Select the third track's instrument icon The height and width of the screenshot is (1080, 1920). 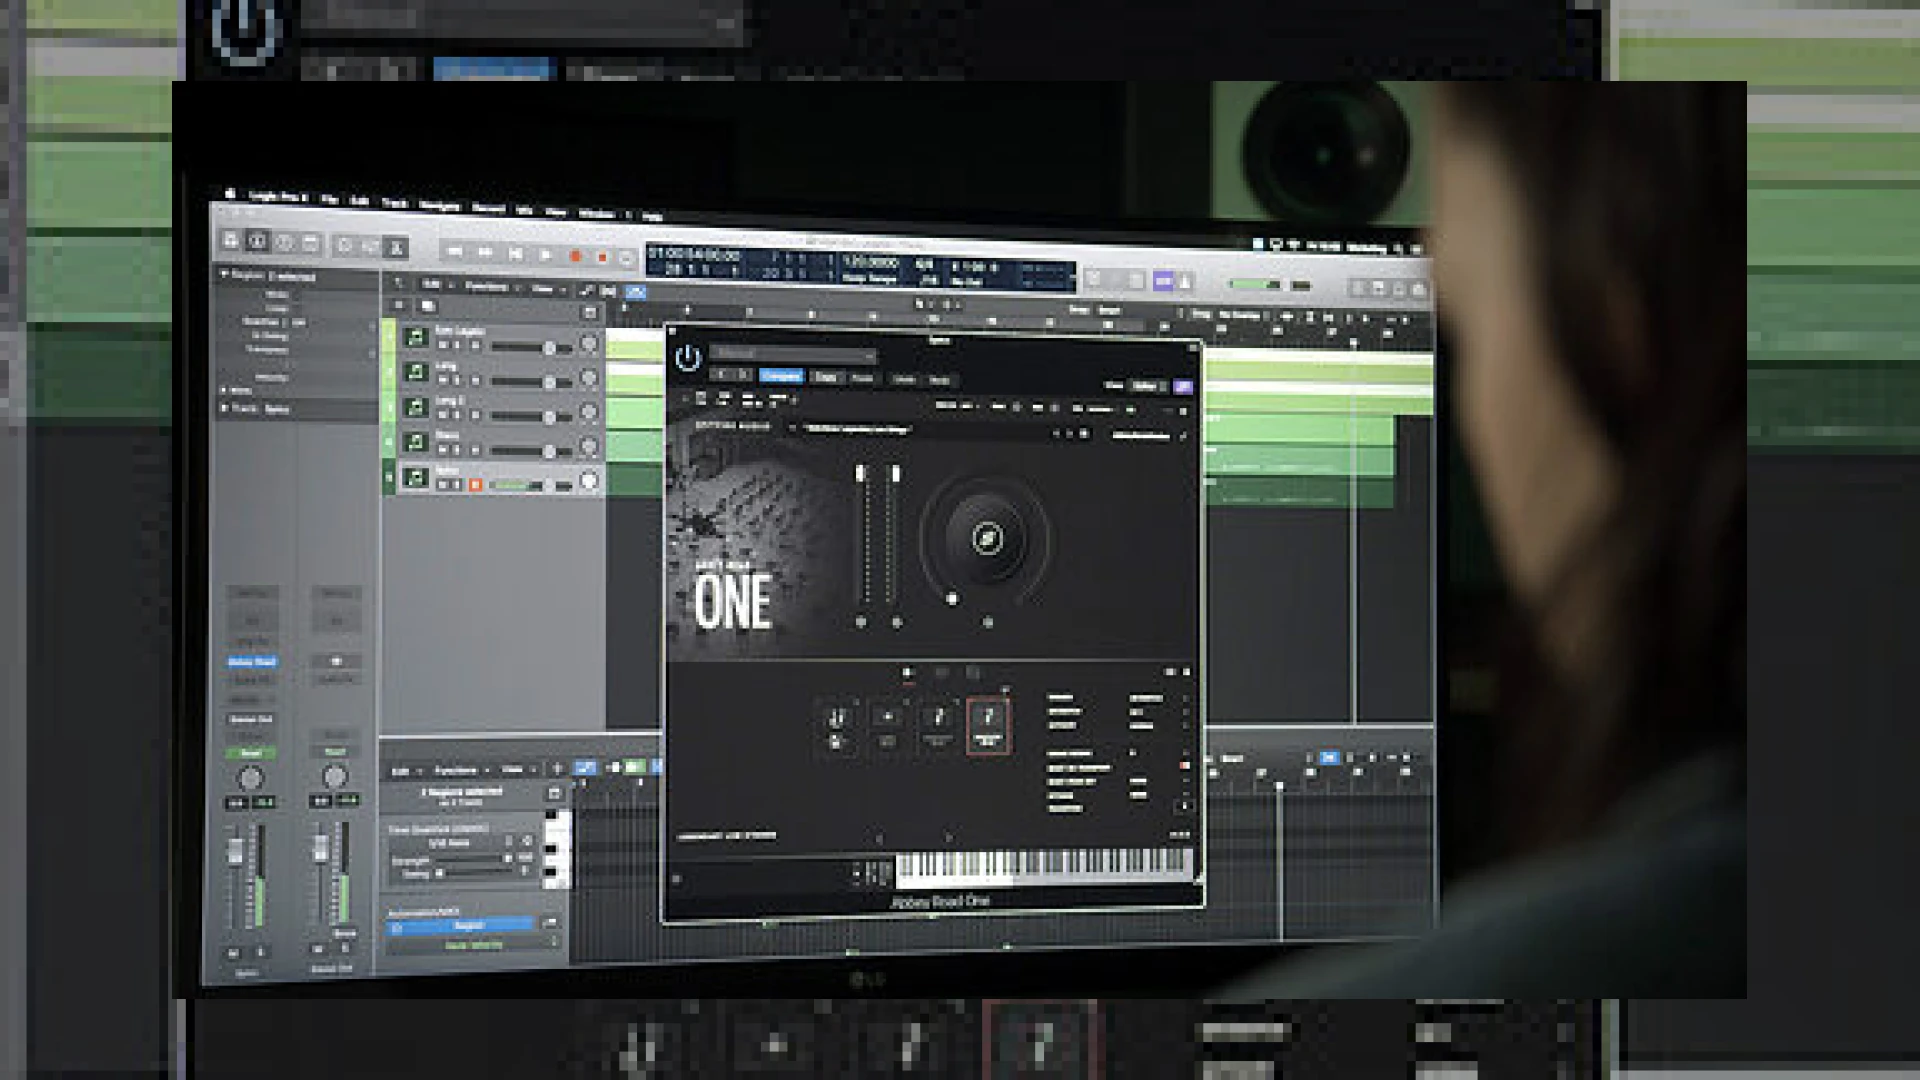pyautogui.click(x=415, y=407)
